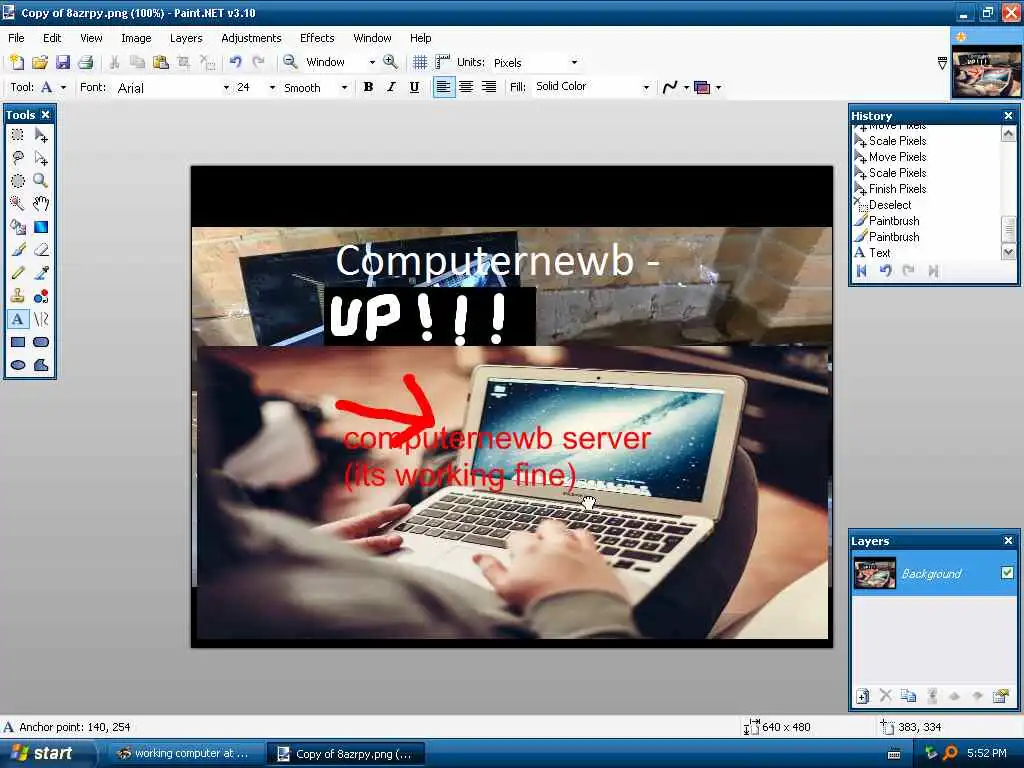The height and width of the screenshot is (768, 1024).
Task: Set text alignment to right
Action: pyautogui.click(x=489, y=87)
